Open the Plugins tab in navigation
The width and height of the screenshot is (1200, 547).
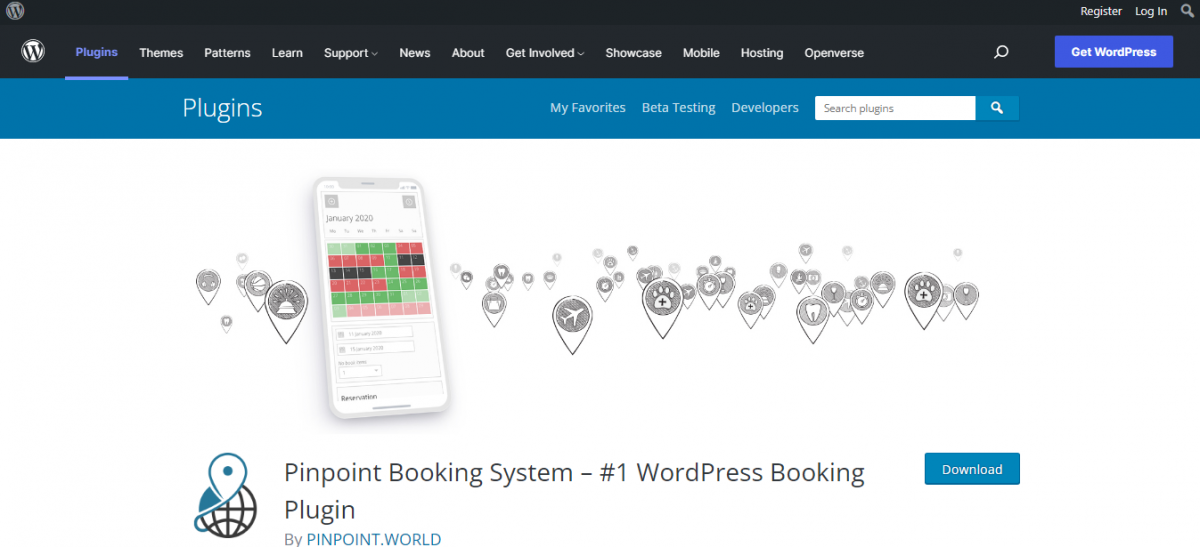tap(96, 52)
